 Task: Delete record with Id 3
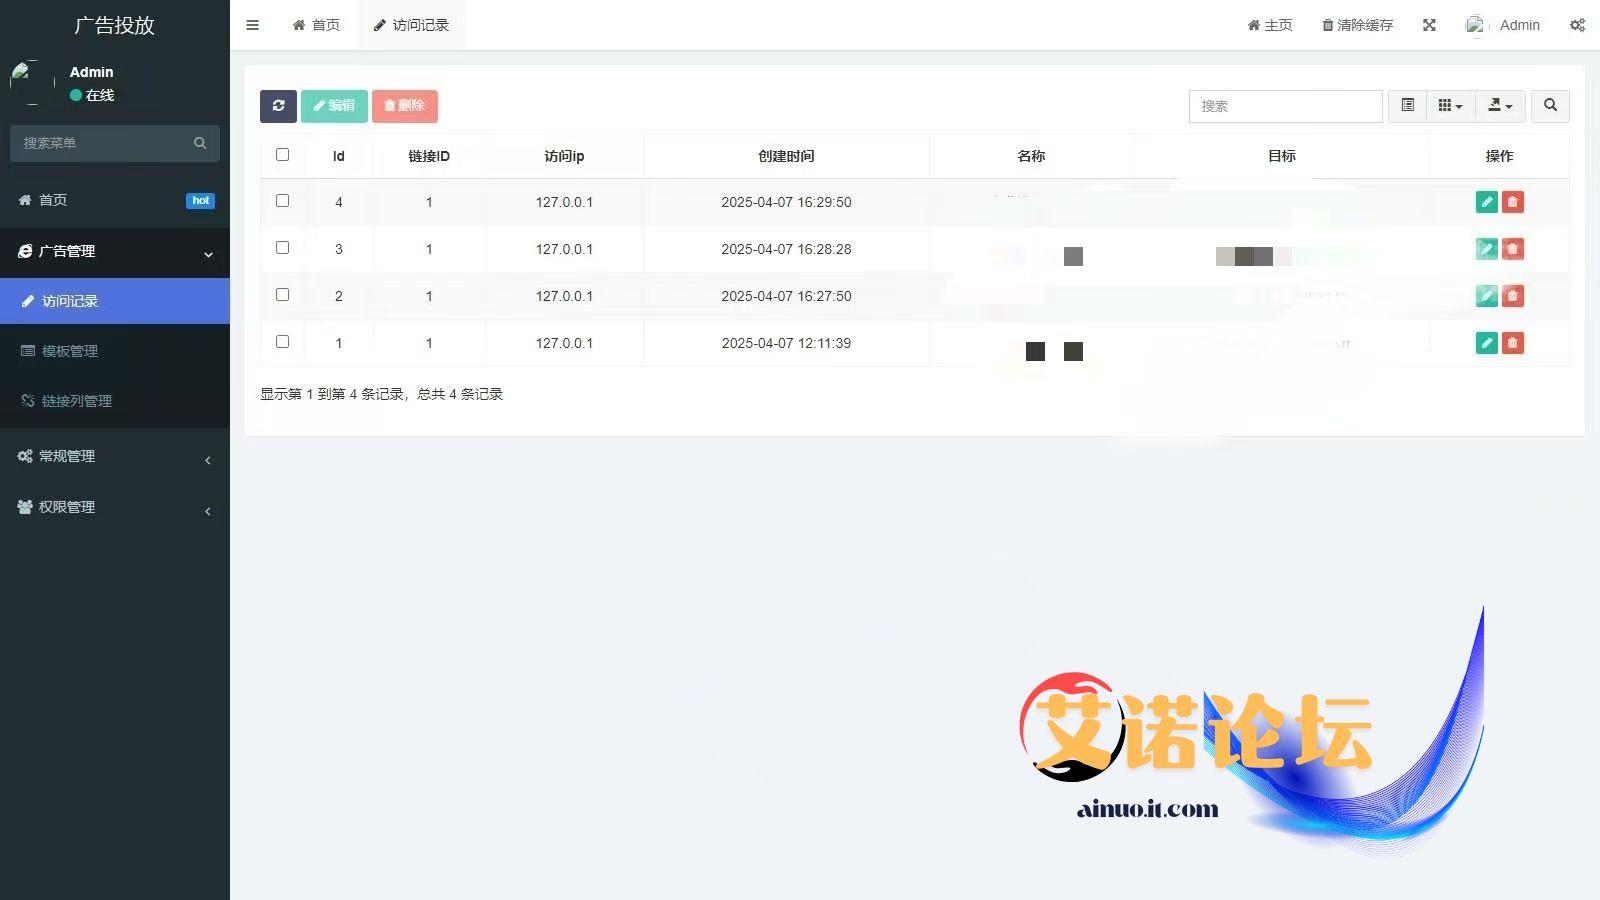pyautogui.click(x=1513, y=249)
